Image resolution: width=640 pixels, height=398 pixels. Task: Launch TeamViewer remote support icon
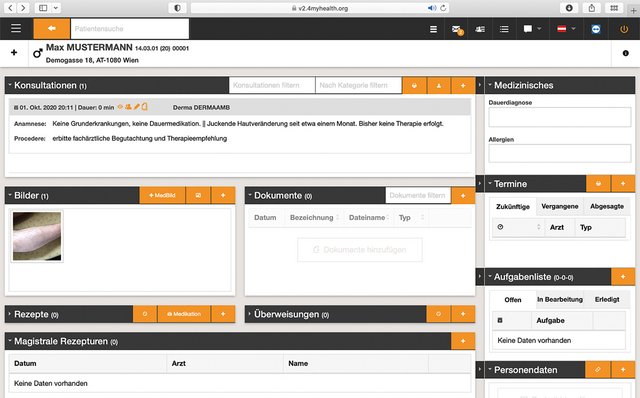click(596, 29)
